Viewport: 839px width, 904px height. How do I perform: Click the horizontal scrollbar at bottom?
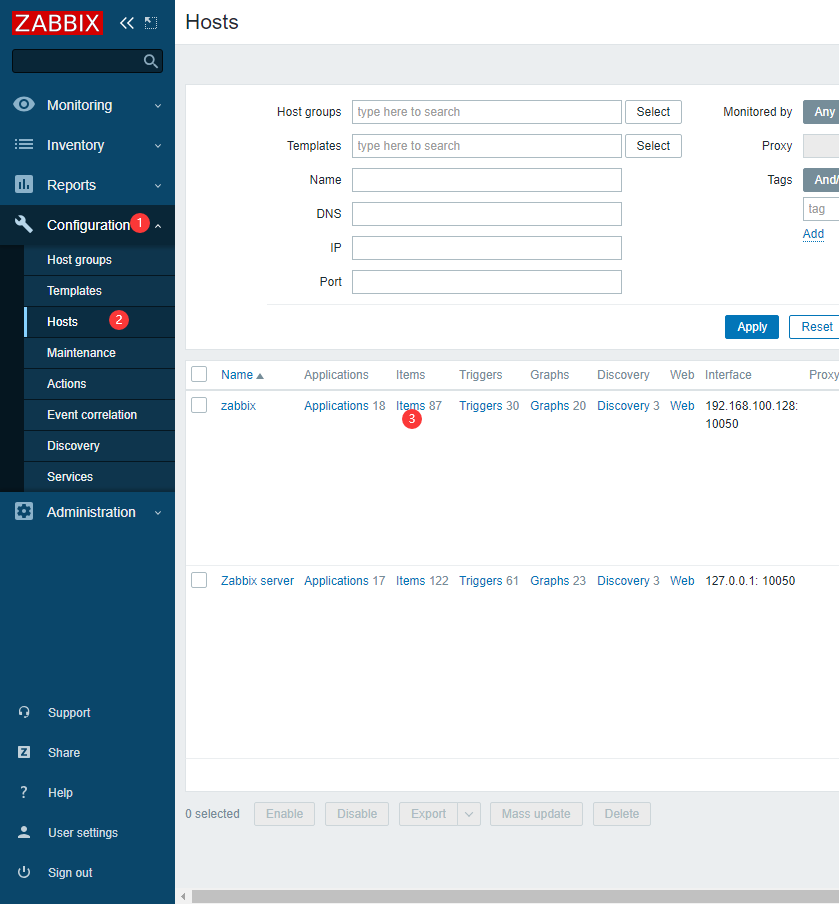point(515,896)
